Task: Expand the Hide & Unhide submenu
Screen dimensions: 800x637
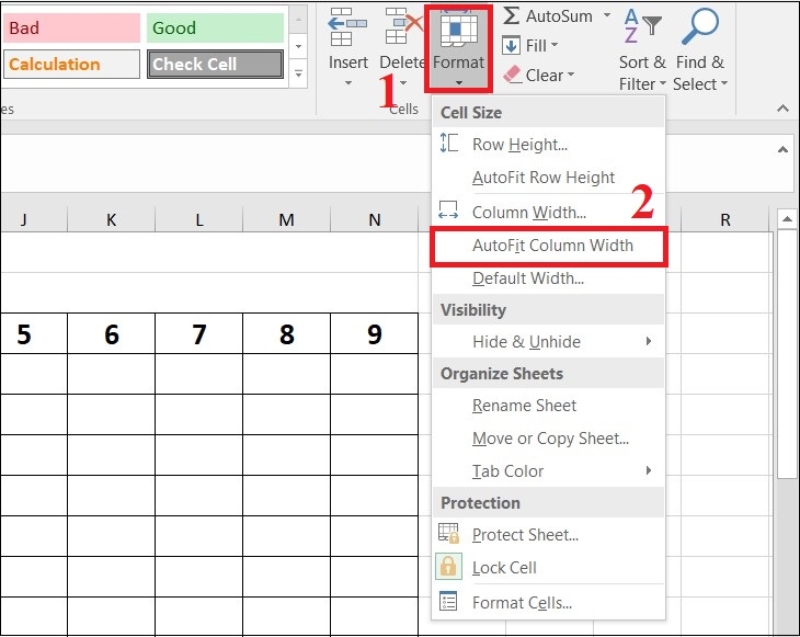Action: pos(648,342)
